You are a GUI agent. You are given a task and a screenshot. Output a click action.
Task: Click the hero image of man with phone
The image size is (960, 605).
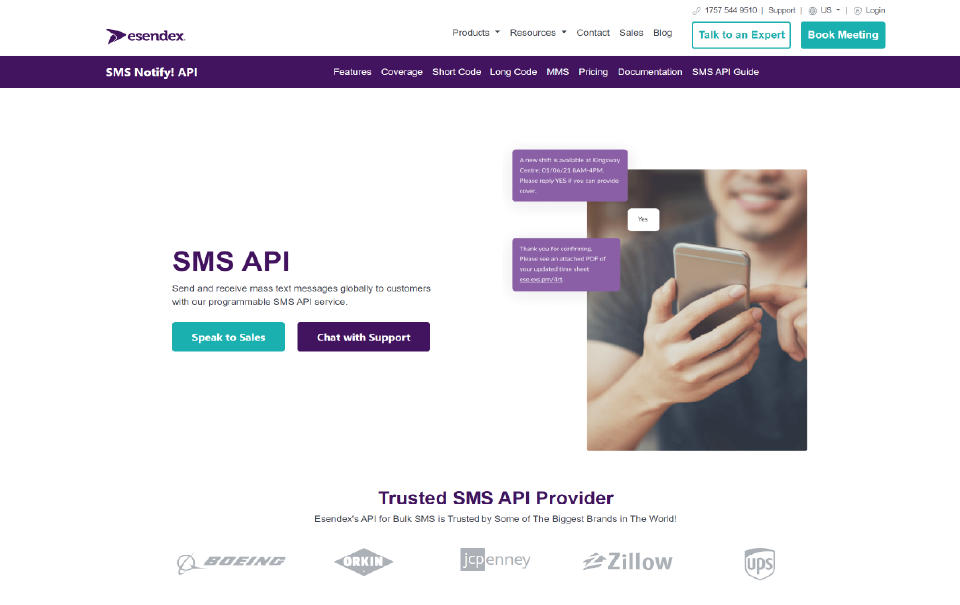point(697,310)
